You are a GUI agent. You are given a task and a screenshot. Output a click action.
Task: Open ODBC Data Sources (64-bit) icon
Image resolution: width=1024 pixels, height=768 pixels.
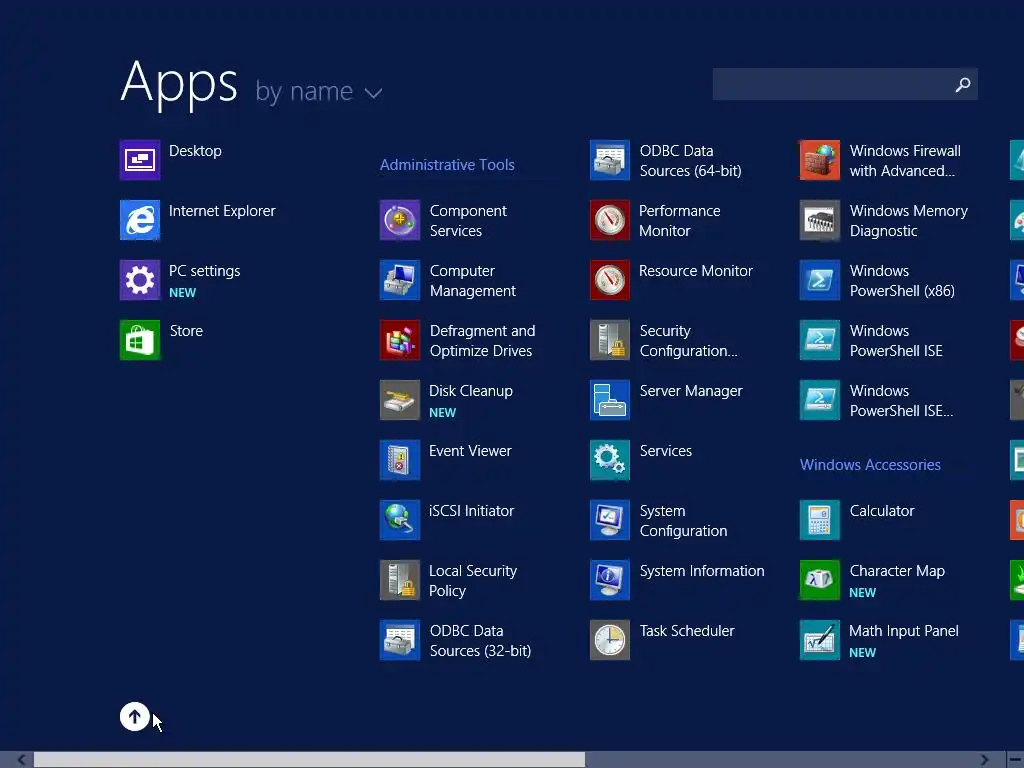click(x=610, y=159)
